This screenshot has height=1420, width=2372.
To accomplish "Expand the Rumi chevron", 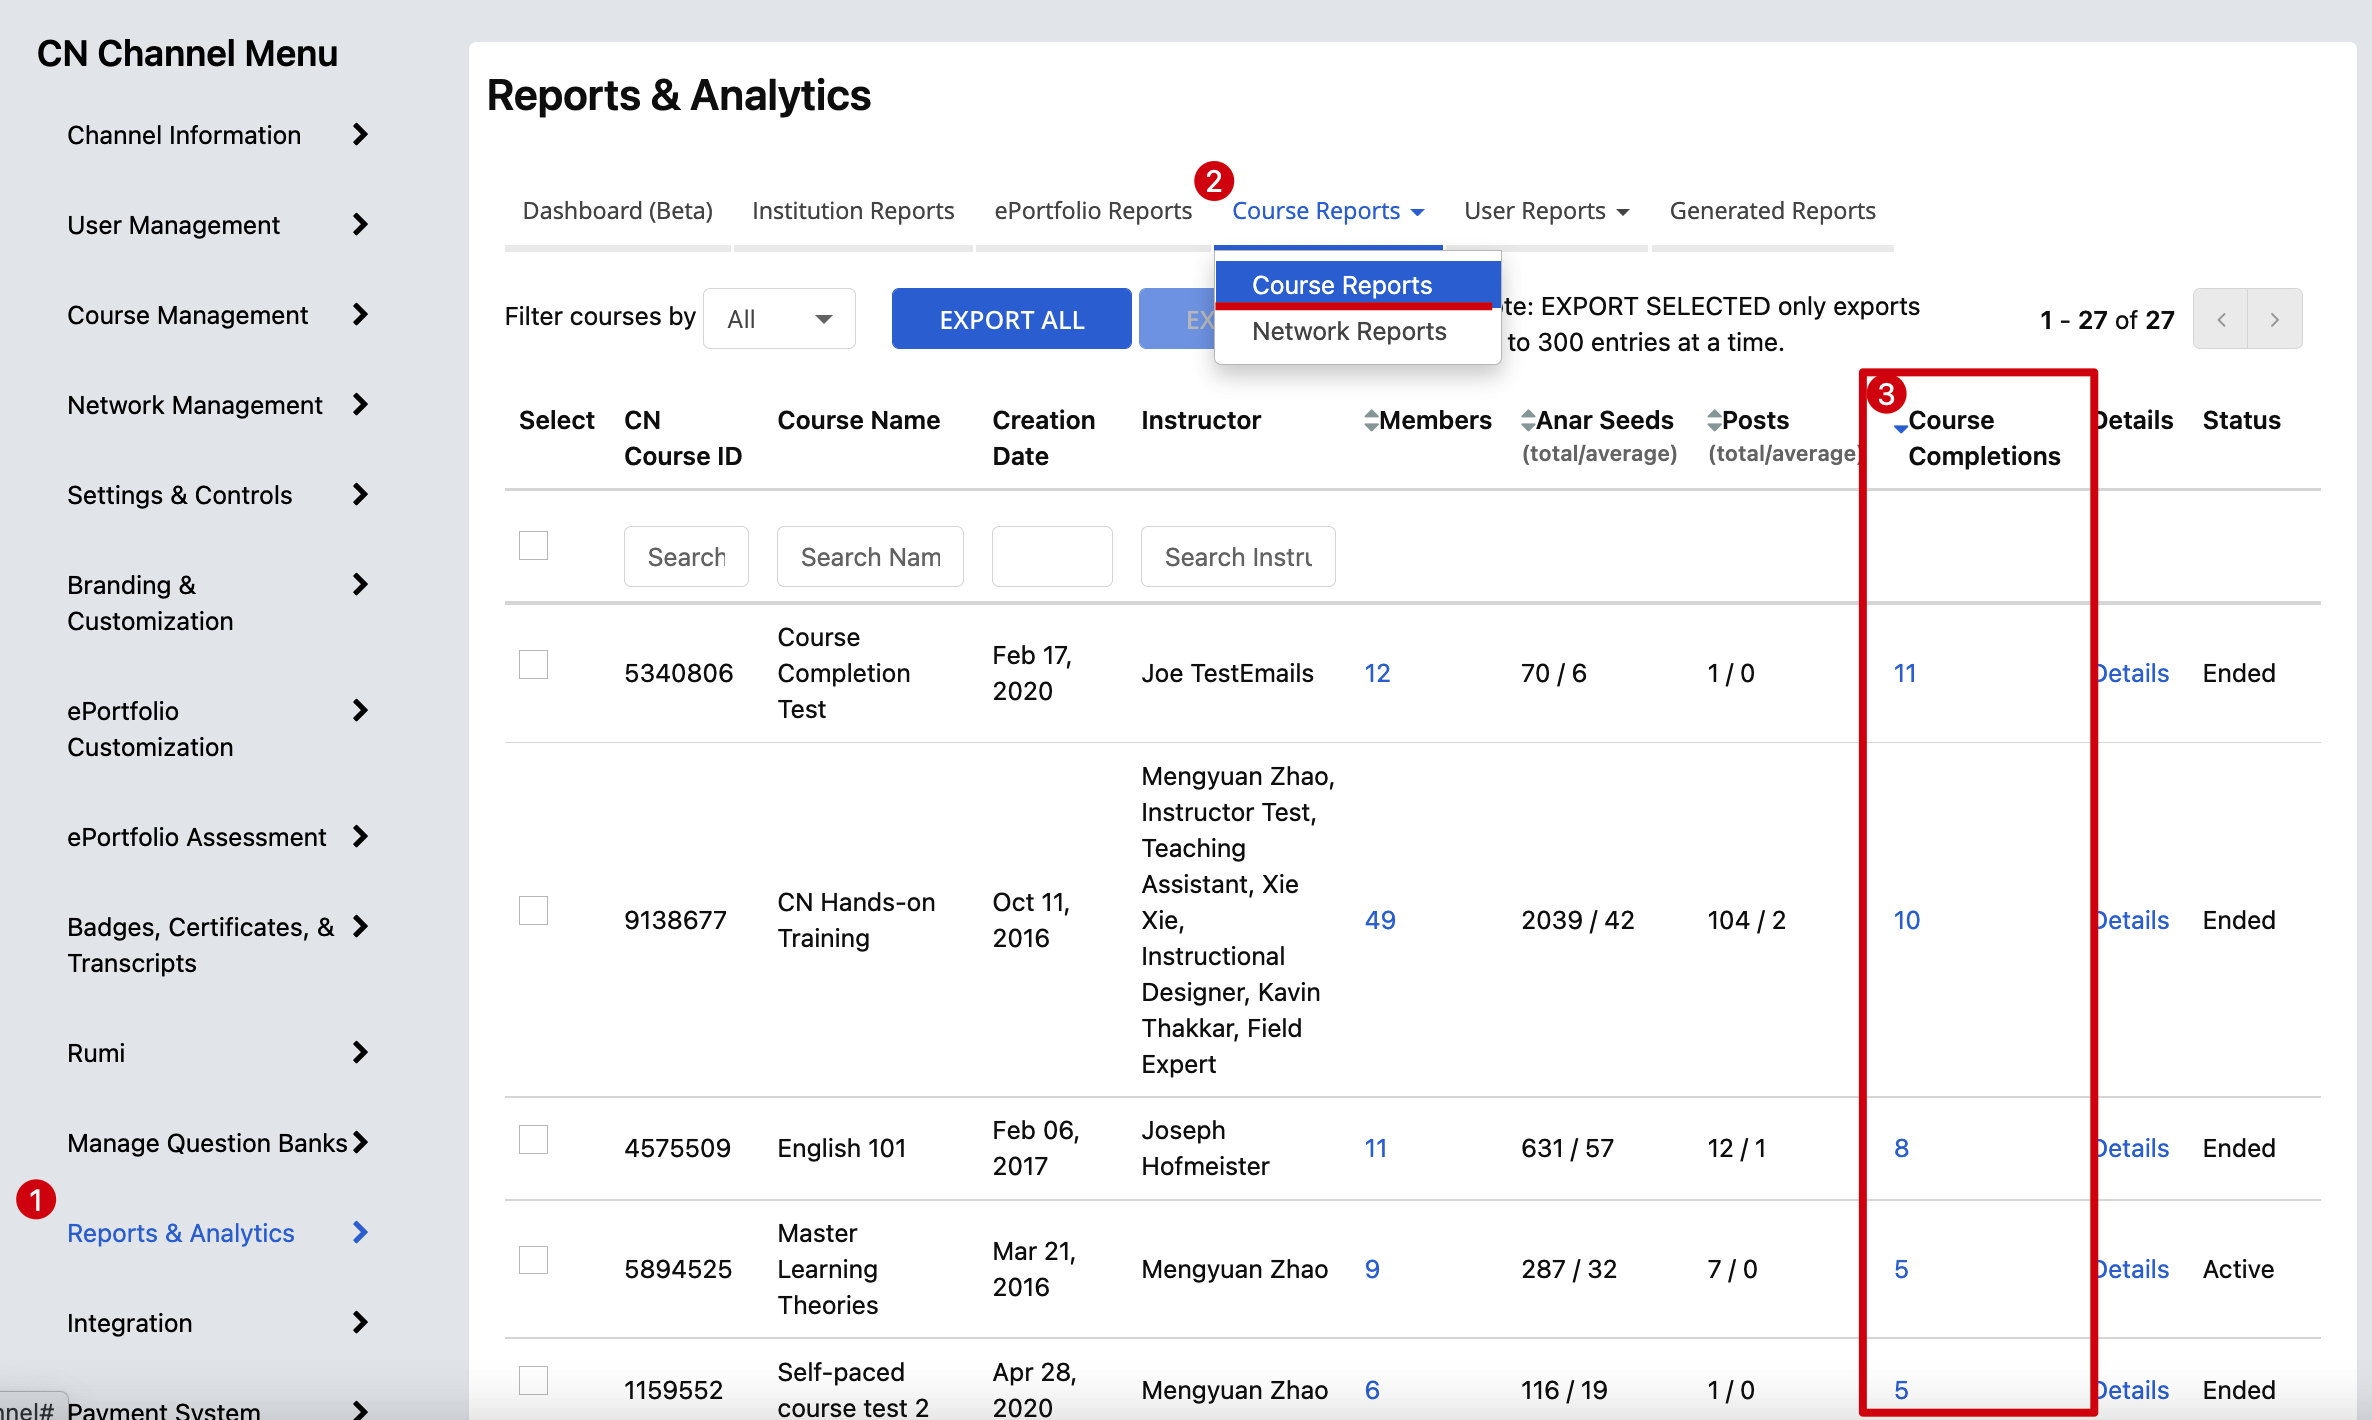I will pos(361,1053).
